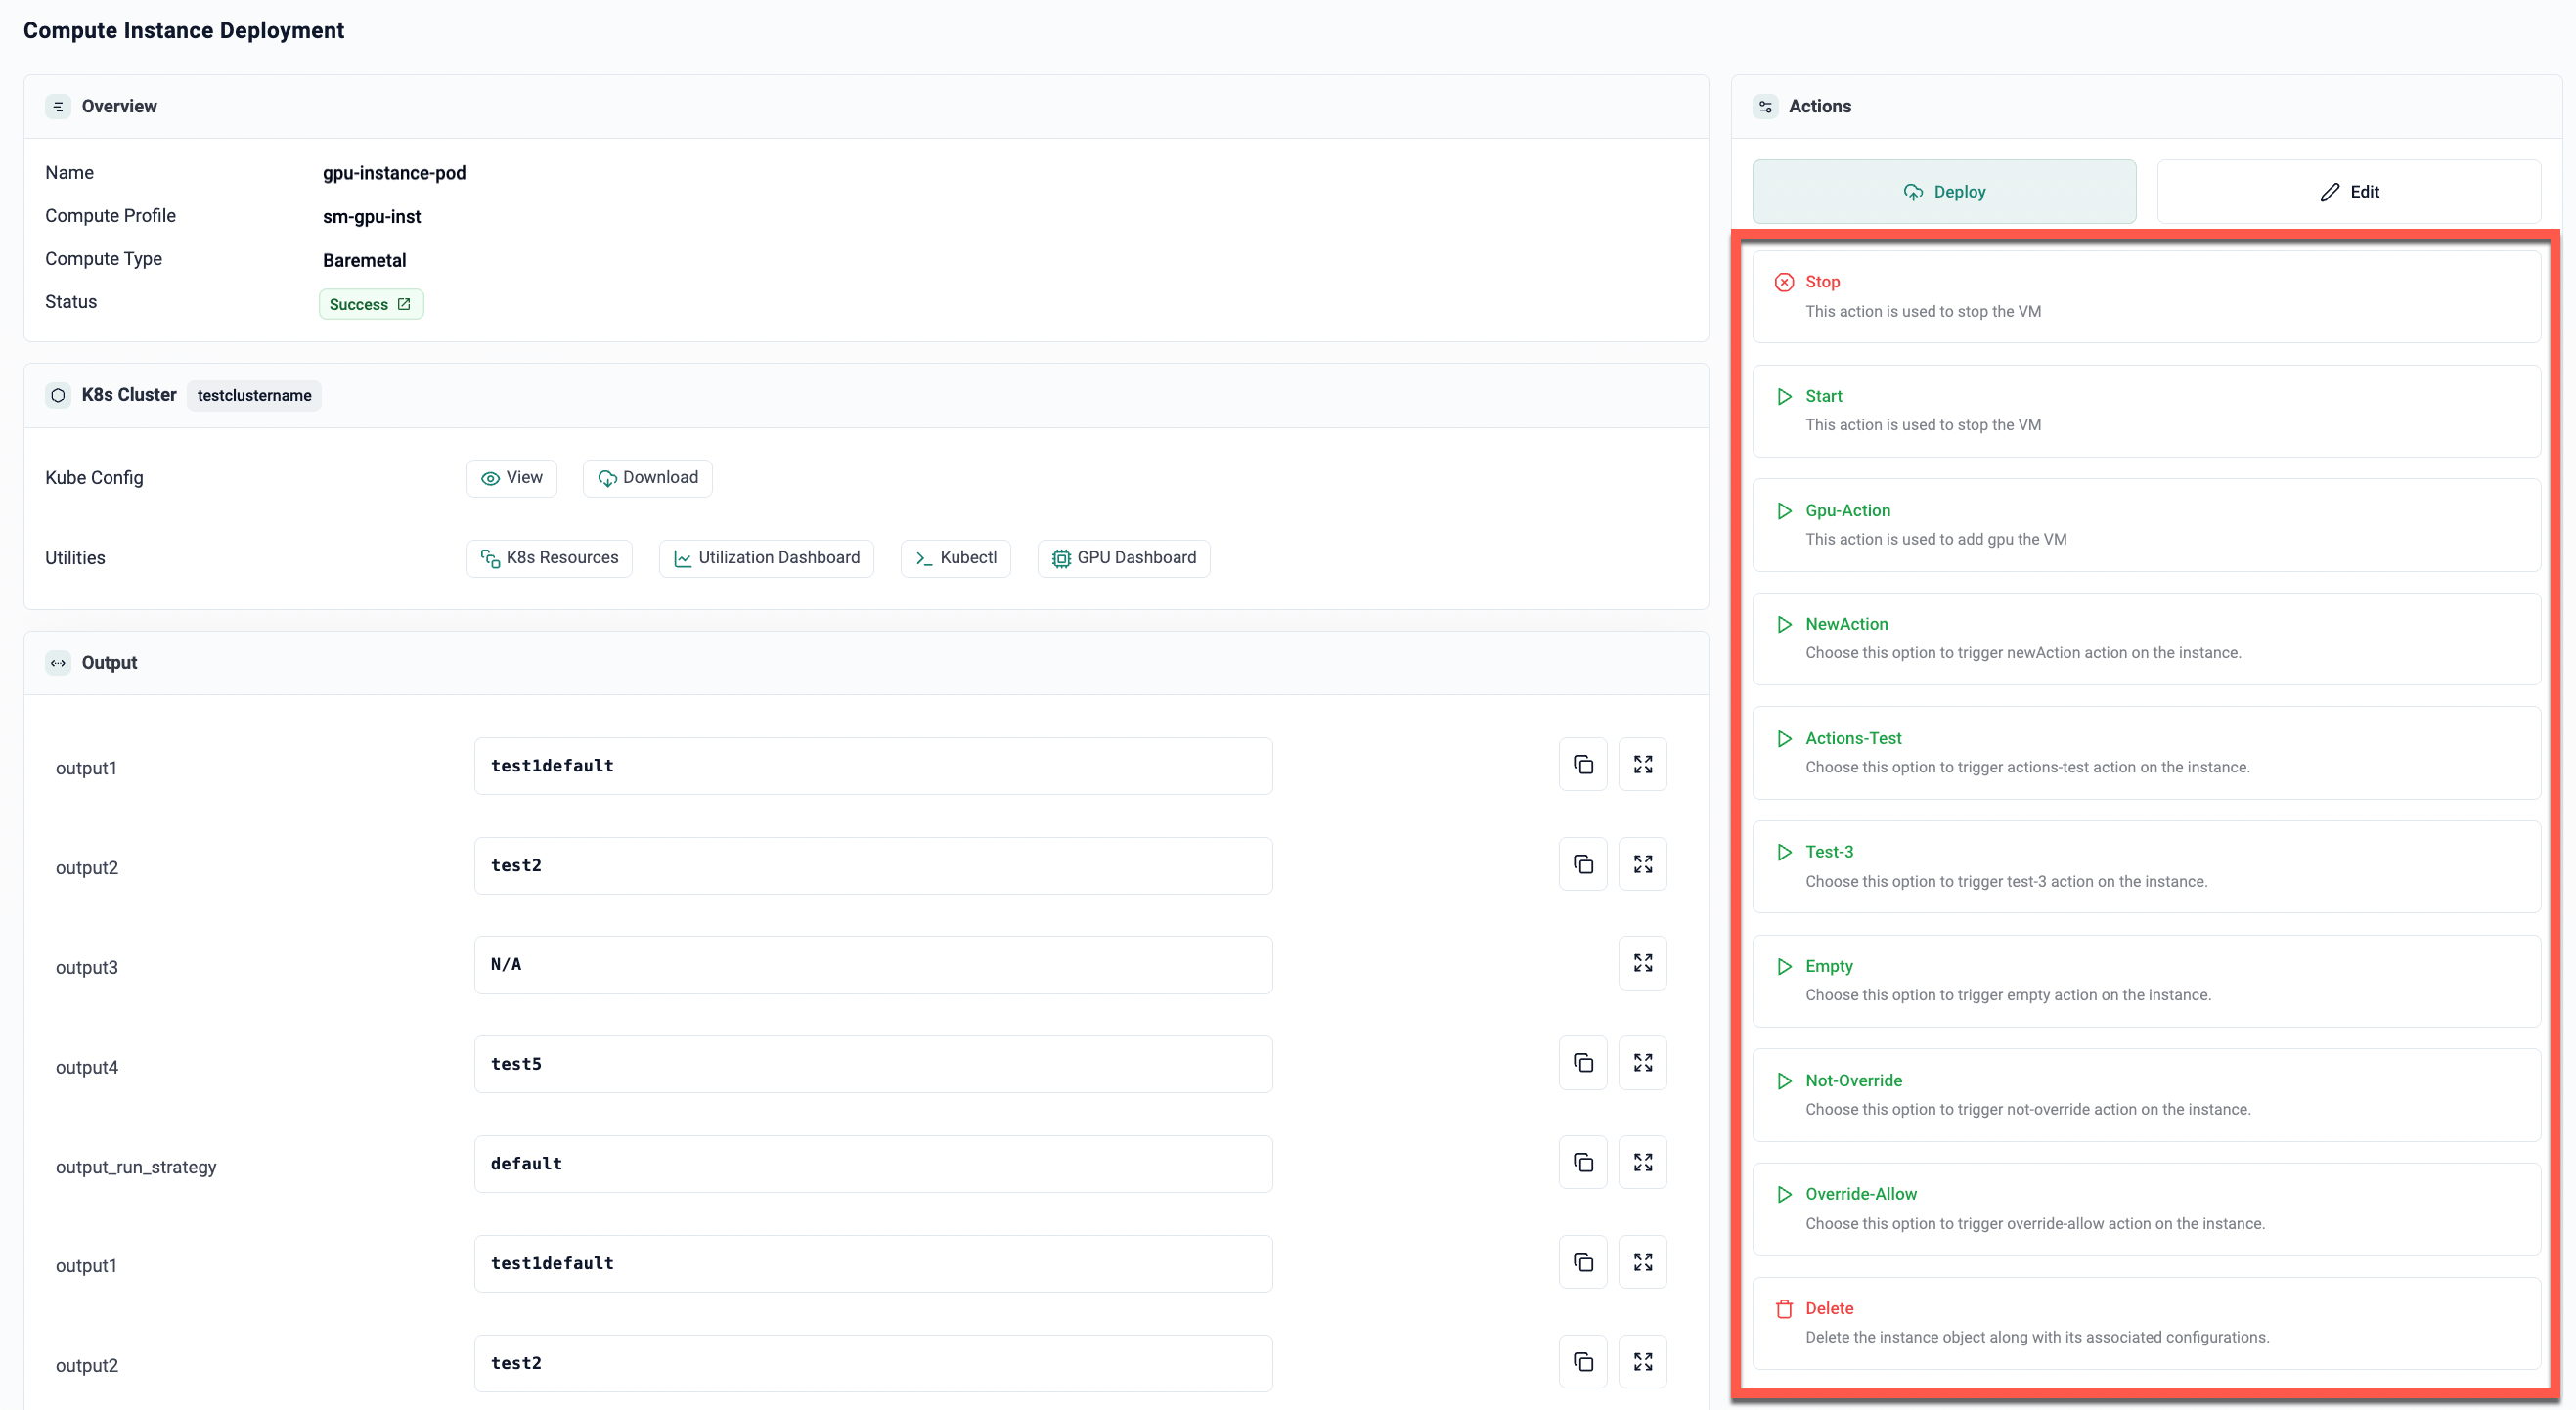Download the Kube Config file
The width and height of the screenshot is (2576, 1410).
(x=647, y=478)
